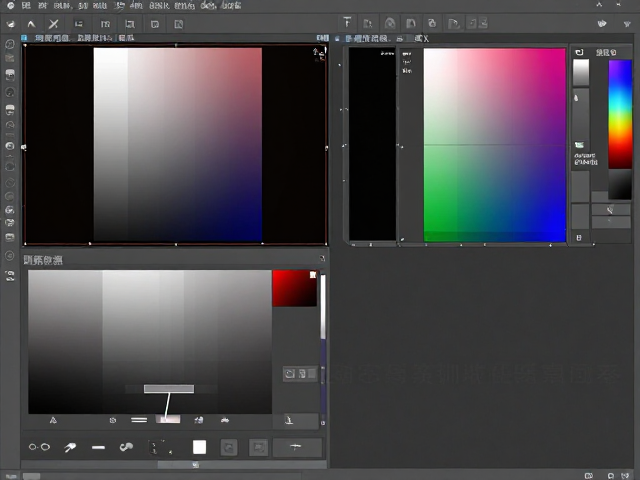This screenshot has height=480, width=640.
Task: Click the rotate arrow icon atop right panel
Action: tap(579, 52)
